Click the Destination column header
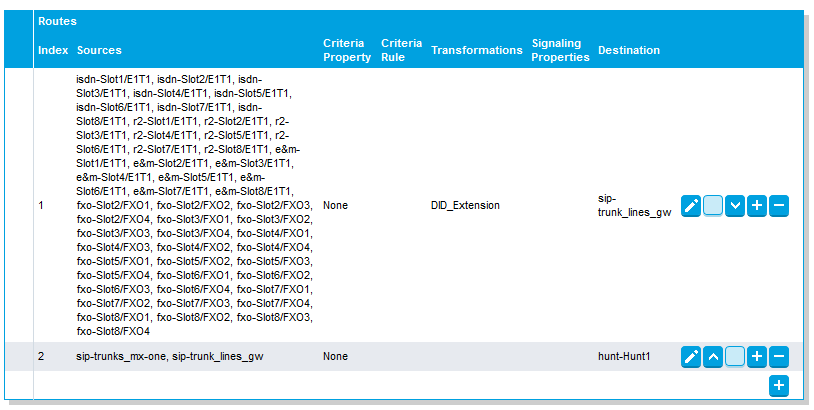 (x=628, y=50)
